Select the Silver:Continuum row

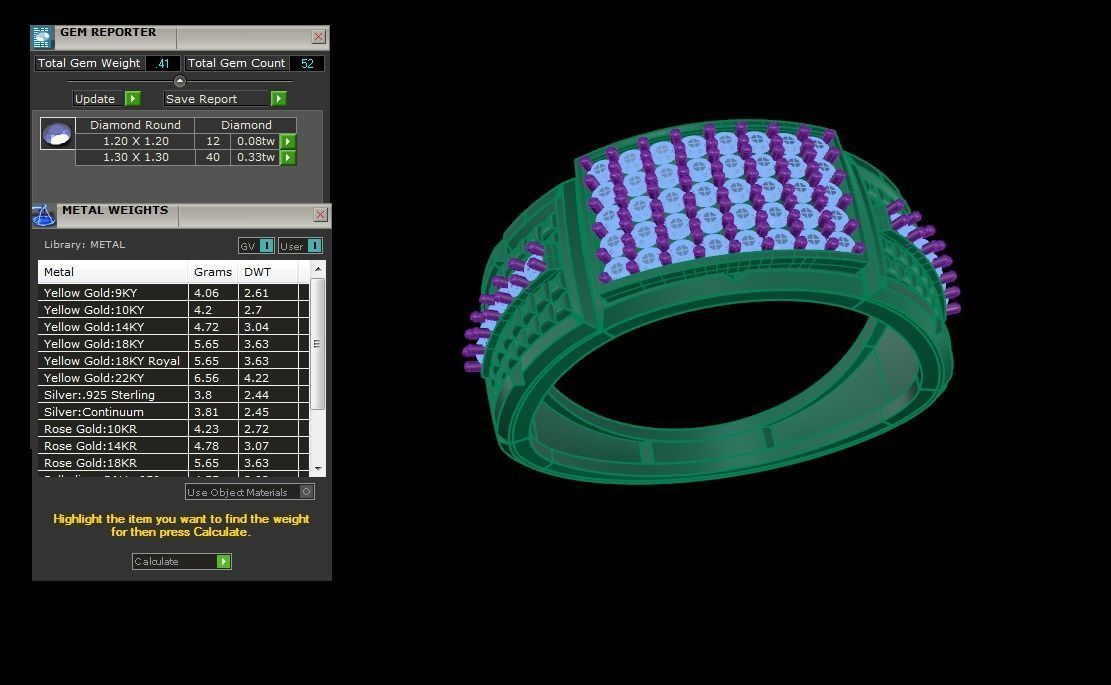[174, 412]
